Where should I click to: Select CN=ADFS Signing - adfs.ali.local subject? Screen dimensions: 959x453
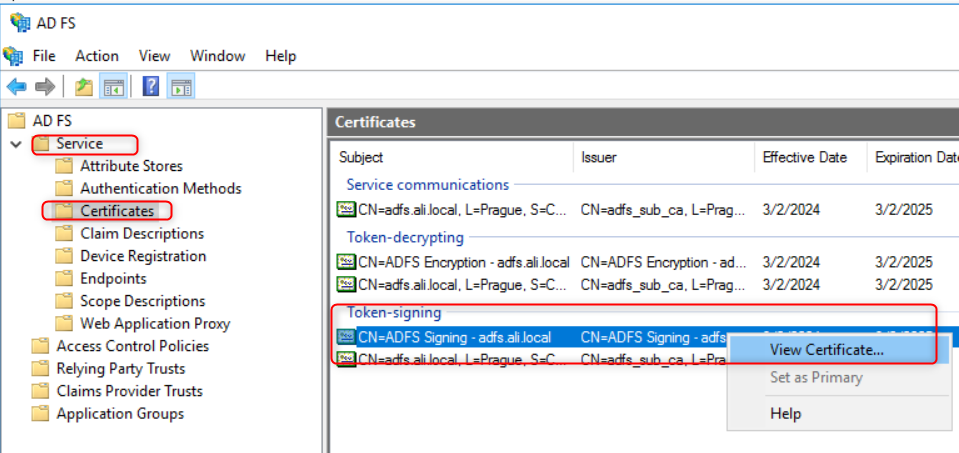454,337
